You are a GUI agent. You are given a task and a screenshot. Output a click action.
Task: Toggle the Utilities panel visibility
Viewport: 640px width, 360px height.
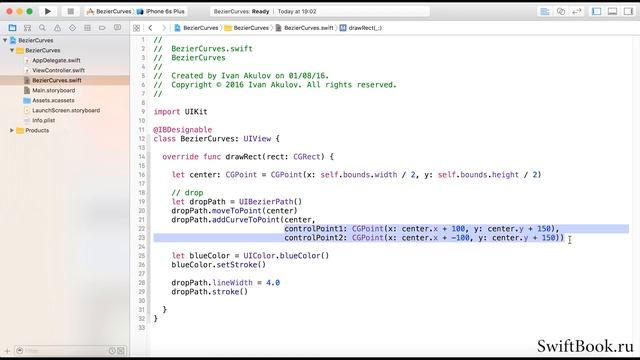point(629,11)
